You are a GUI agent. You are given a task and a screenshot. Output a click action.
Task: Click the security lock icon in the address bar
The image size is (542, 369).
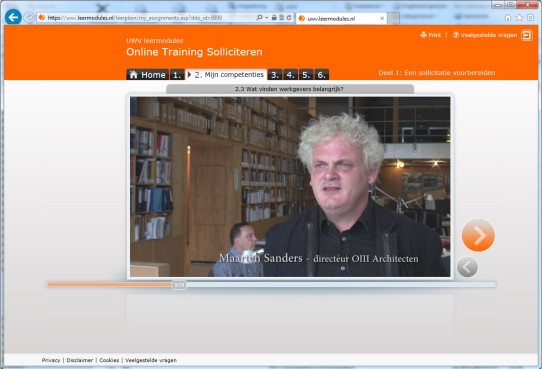(274, 17)
